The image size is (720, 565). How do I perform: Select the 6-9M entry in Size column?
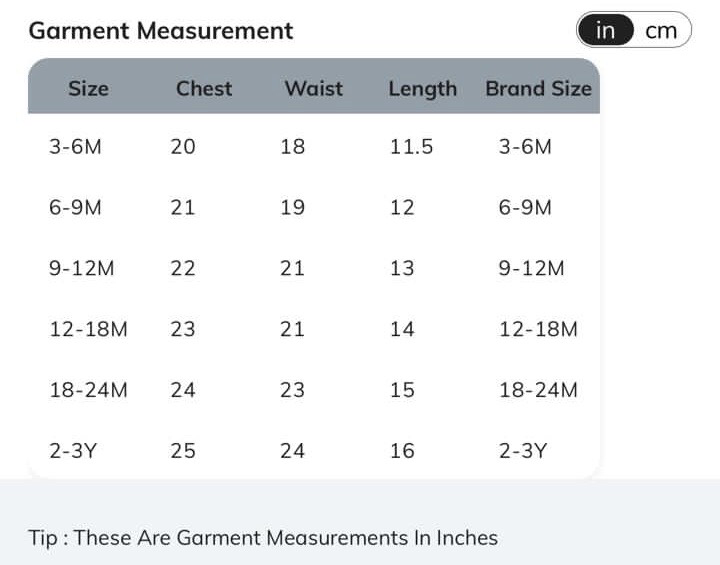(x=75, y=208)
